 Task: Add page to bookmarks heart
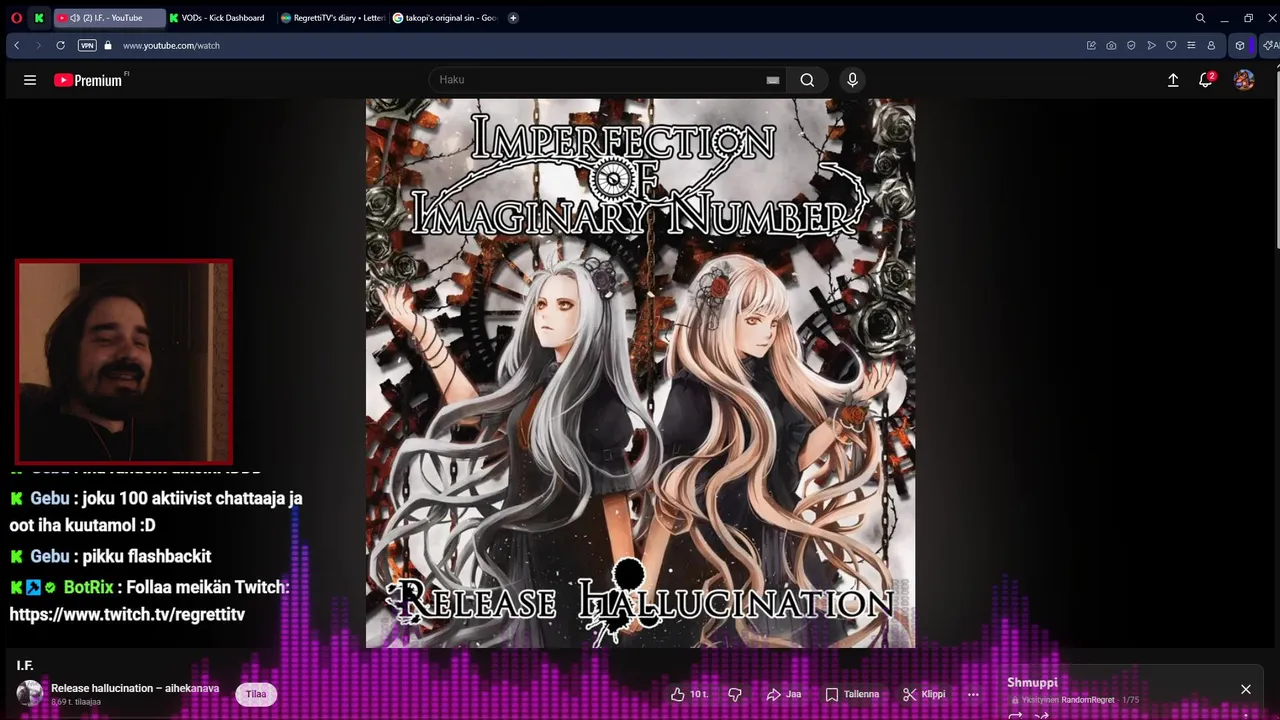1171,45
